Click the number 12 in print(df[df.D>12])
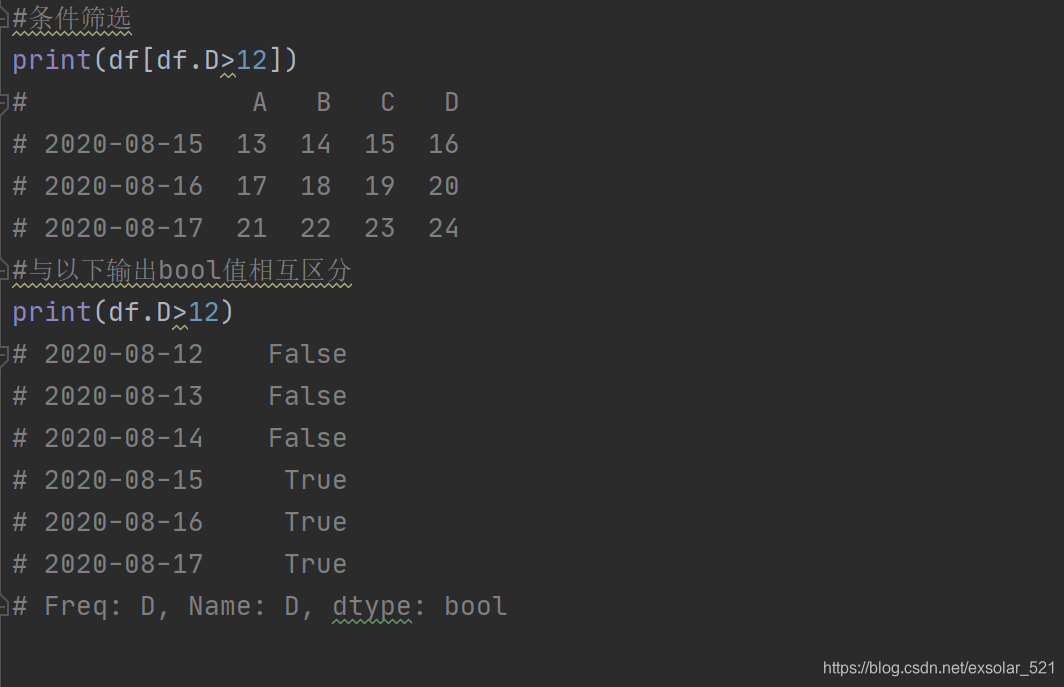 click(251, 60)
